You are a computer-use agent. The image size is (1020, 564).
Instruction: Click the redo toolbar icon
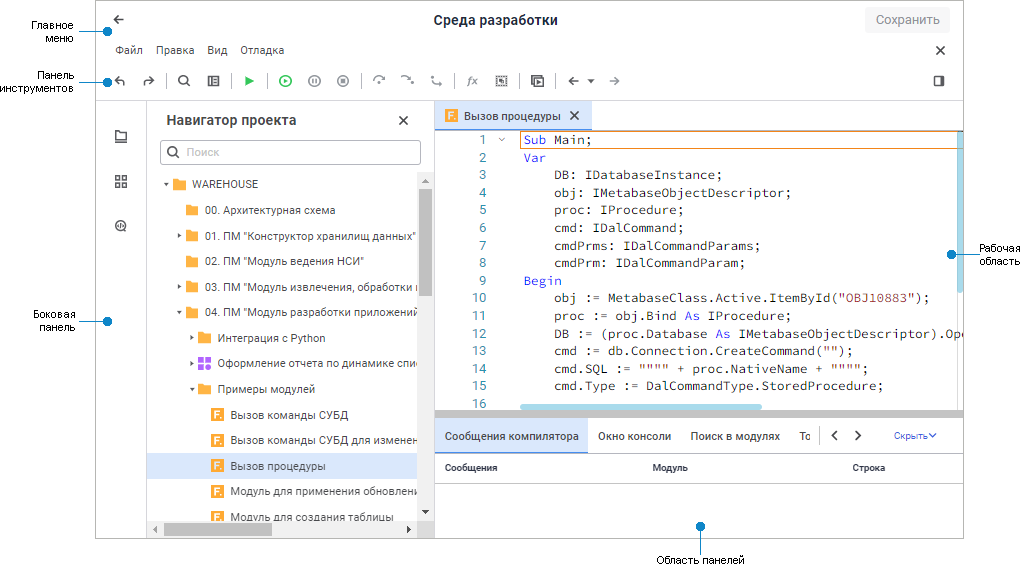149,81
